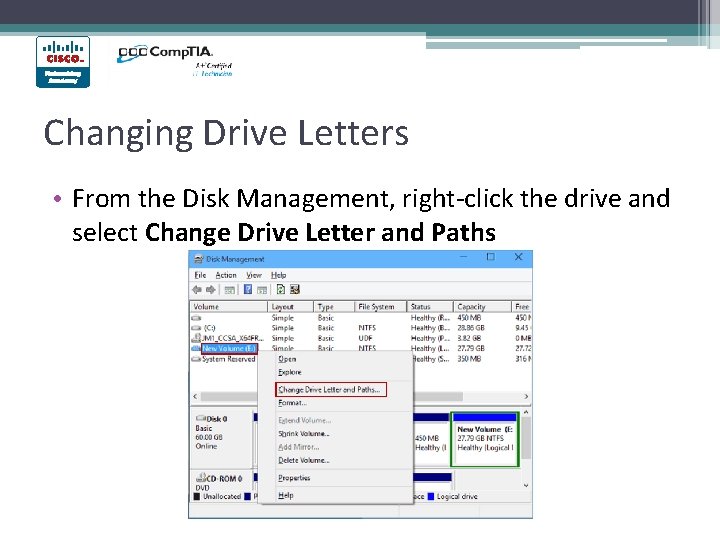Open the View menu
720x540 pixels.
[x=254, y=275]
